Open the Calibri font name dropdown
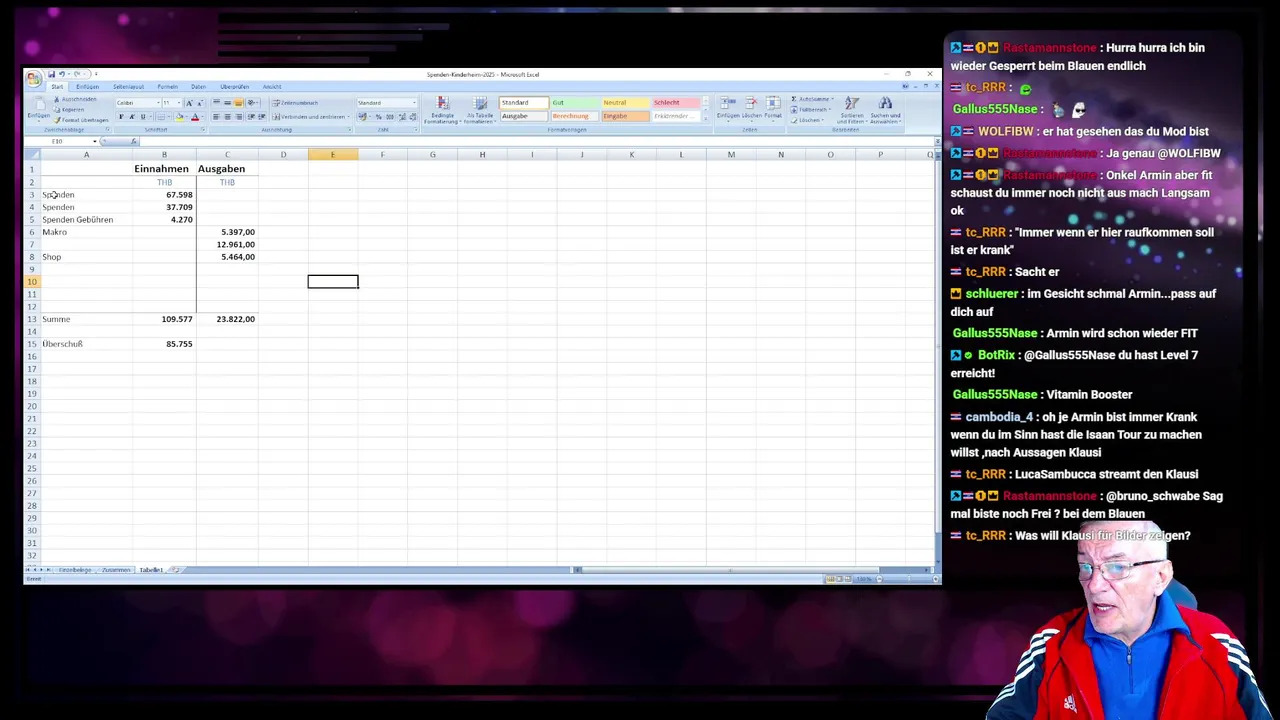 click(x=158, y=103)
